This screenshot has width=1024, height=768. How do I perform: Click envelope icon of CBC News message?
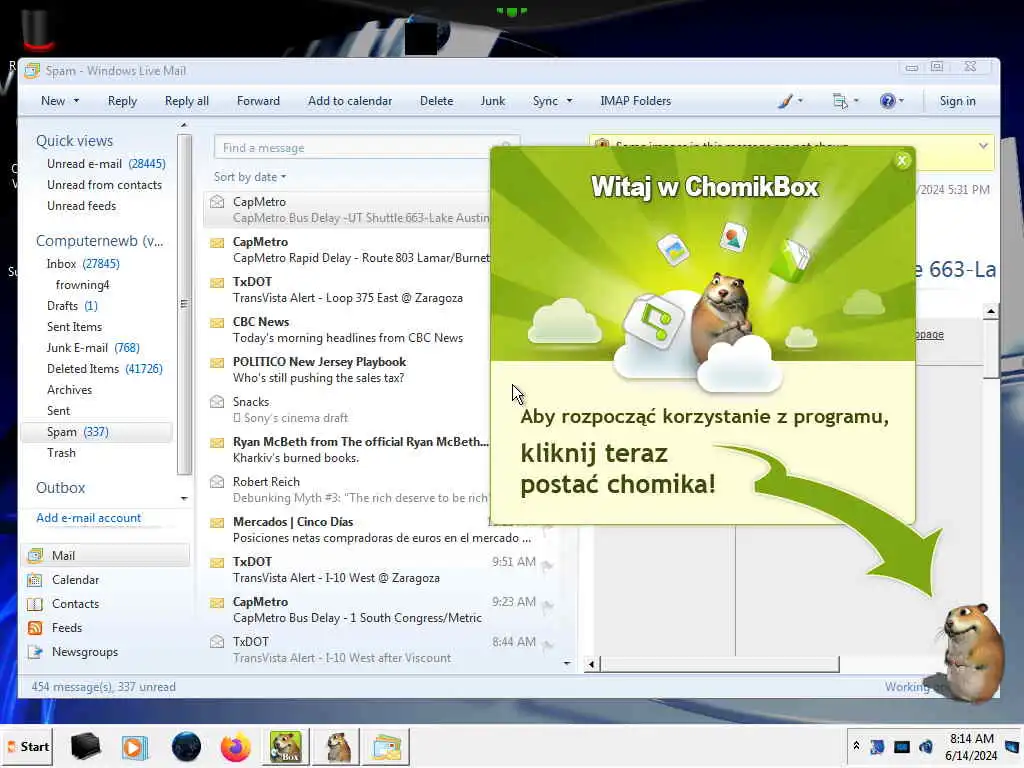click(x=217, y=323)
